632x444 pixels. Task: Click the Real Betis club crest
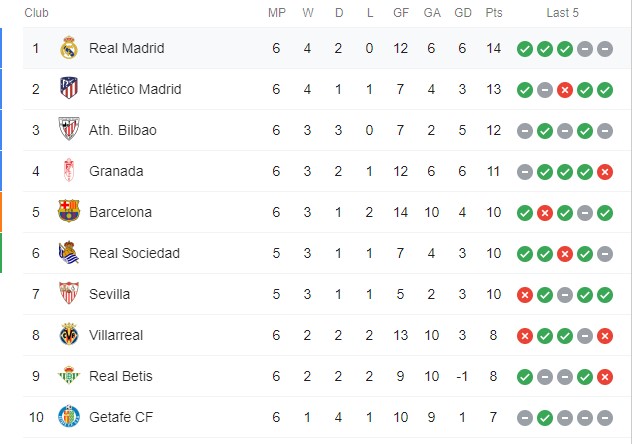tap(69, 376)
